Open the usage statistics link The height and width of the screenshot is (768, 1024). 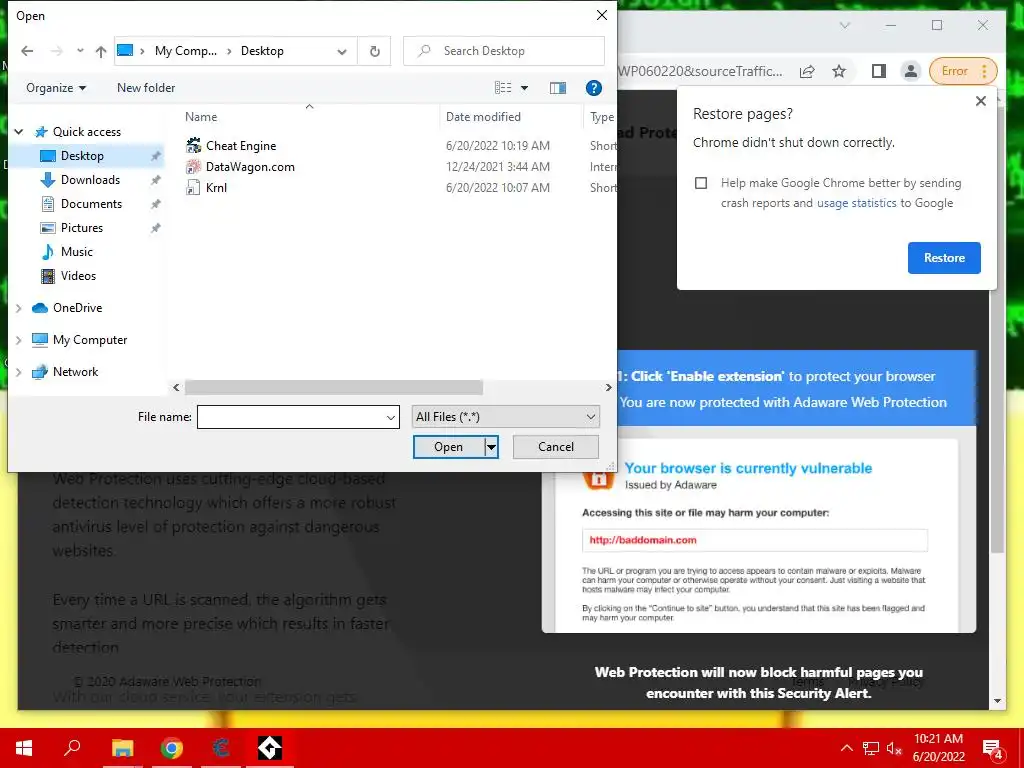[856, 203]
